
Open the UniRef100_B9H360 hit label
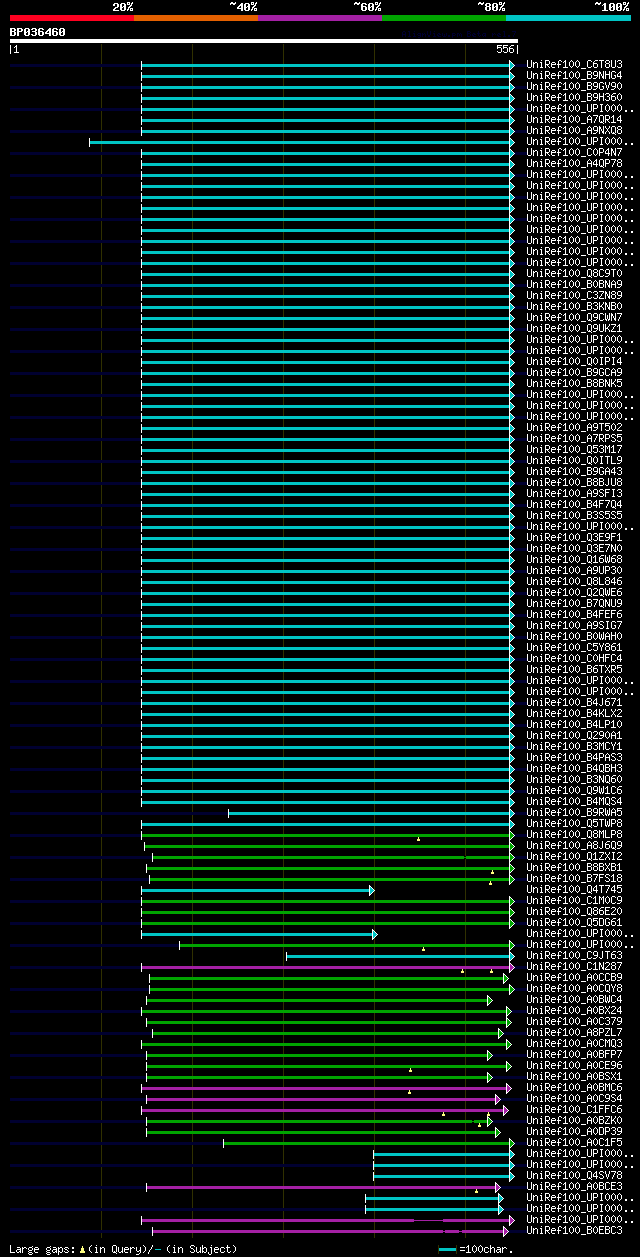574,97
